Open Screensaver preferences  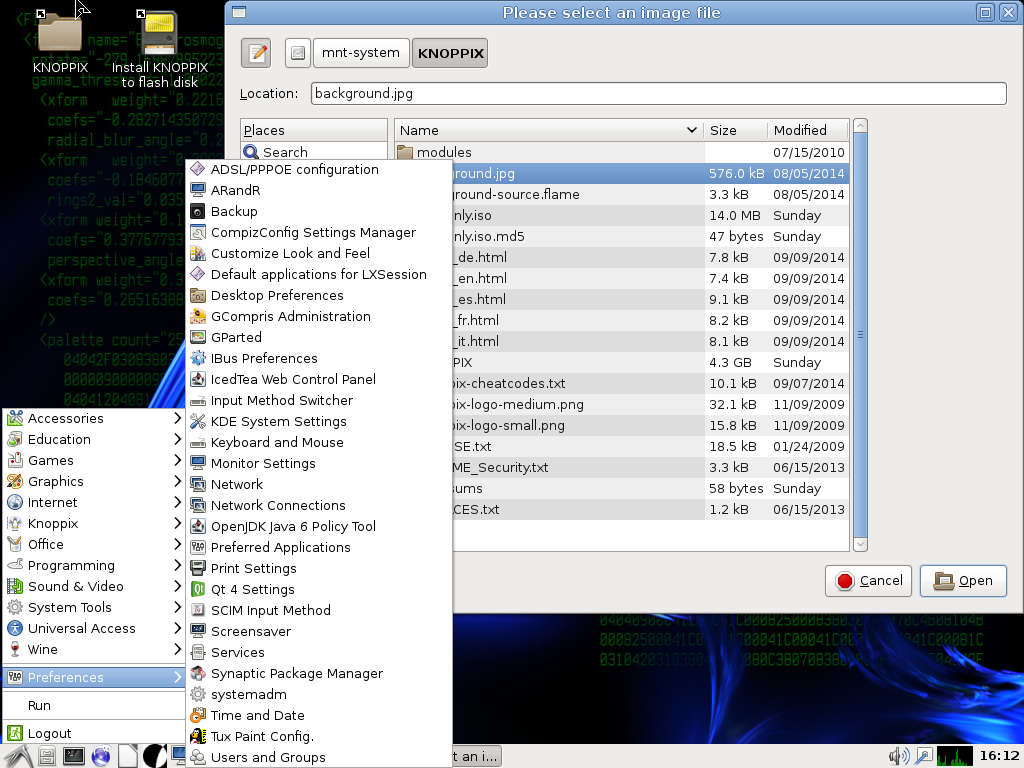point(319,632)
